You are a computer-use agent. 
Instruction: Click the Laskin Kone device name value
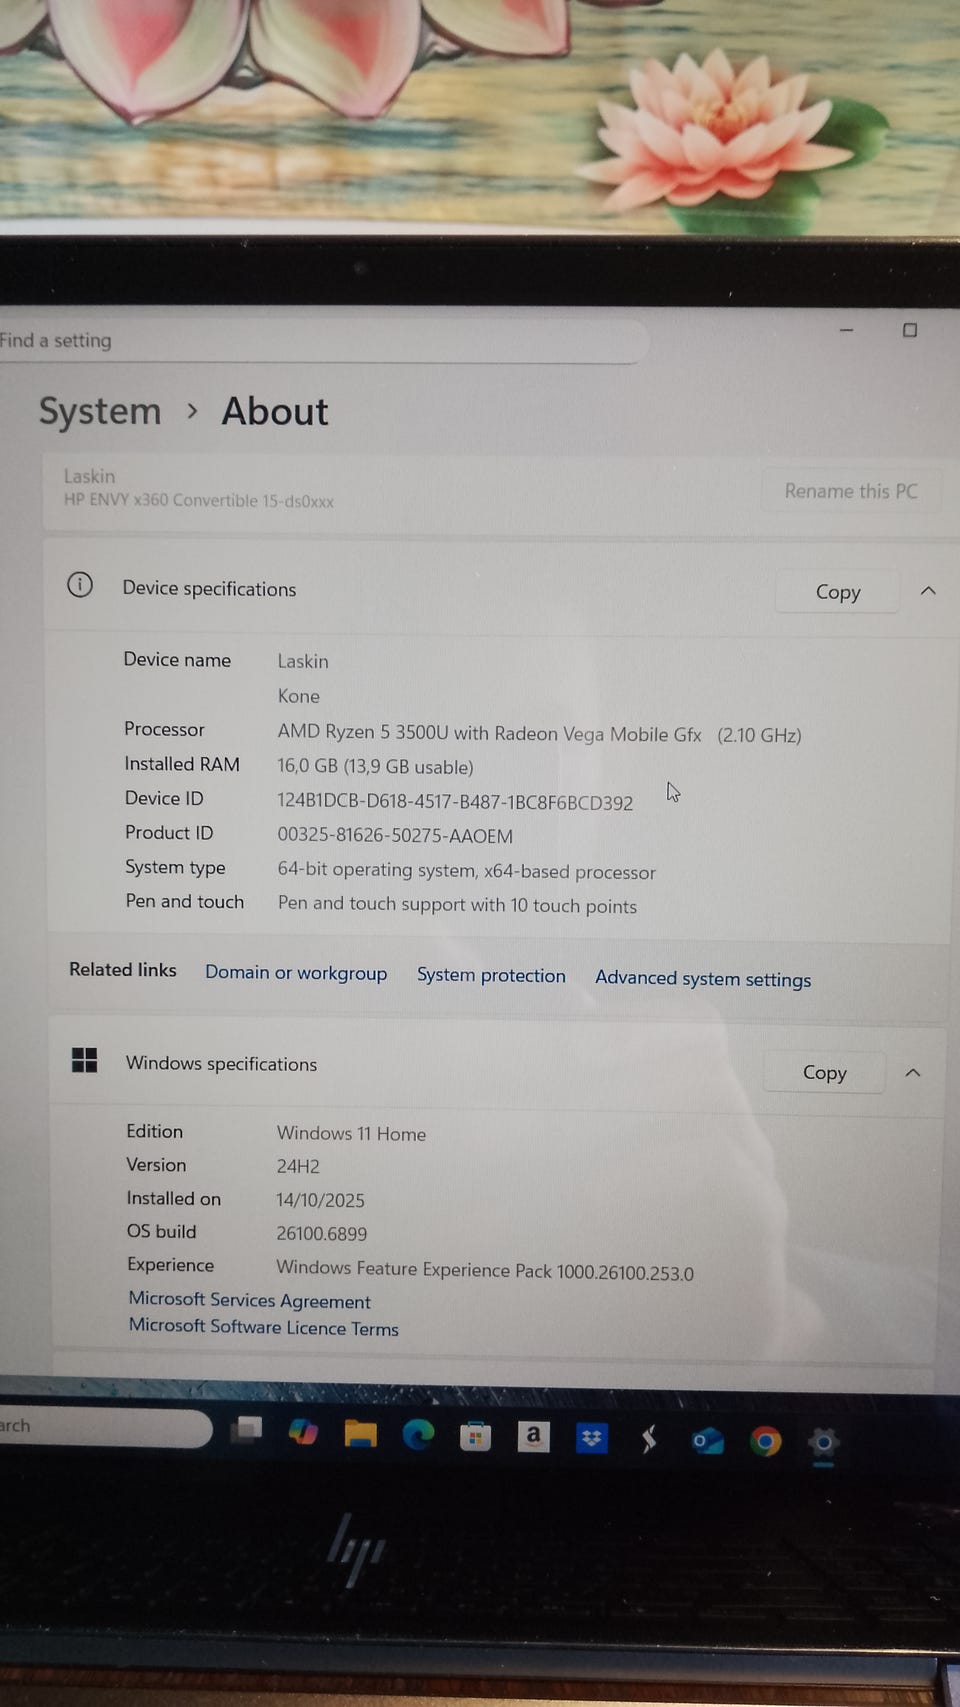(303, 678)
